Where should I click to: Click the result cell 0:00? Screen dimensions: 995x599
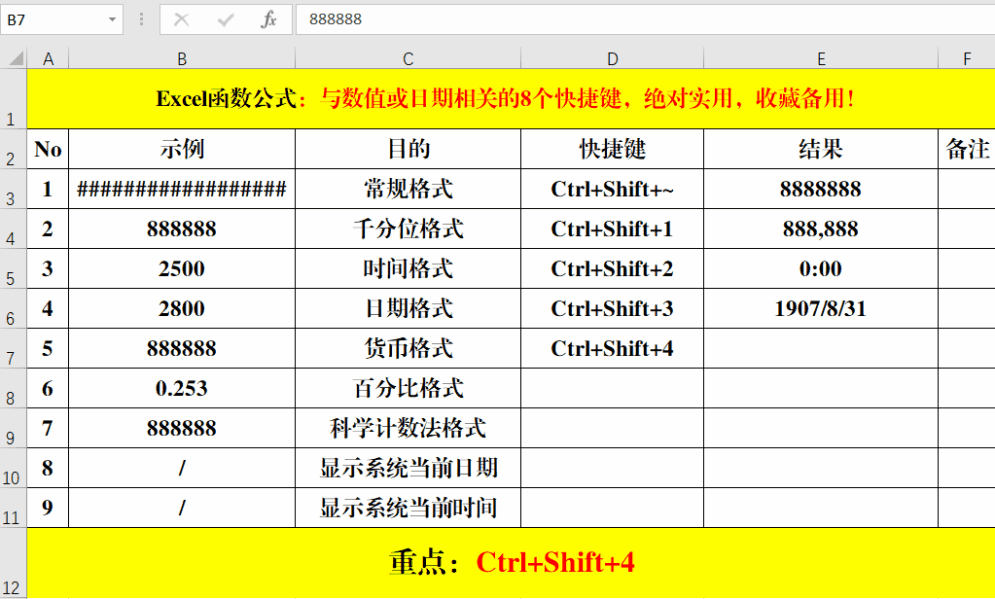coord(820,269)
